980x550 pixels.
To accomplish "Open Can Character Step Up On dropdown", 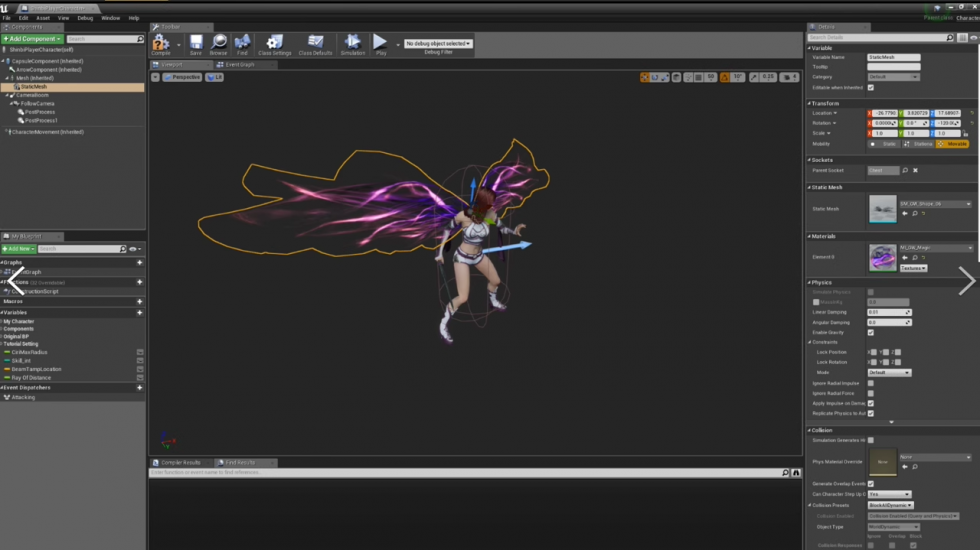I will 889,494.
